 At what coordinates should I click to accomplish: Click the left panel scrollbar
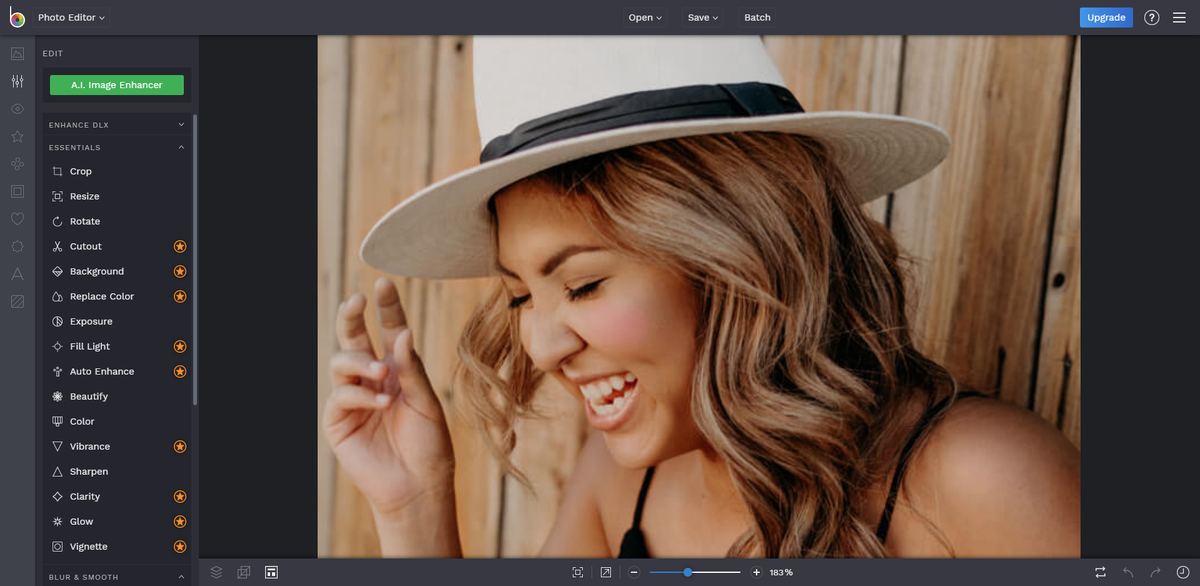click(195, 260)
